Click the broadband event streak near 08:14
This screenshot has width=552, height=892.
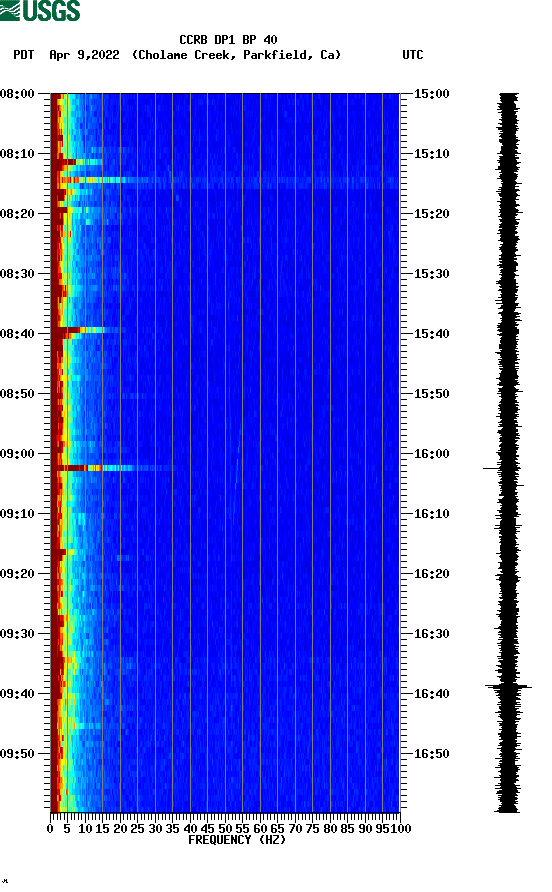pyautogui.click(x=225, y=181)
